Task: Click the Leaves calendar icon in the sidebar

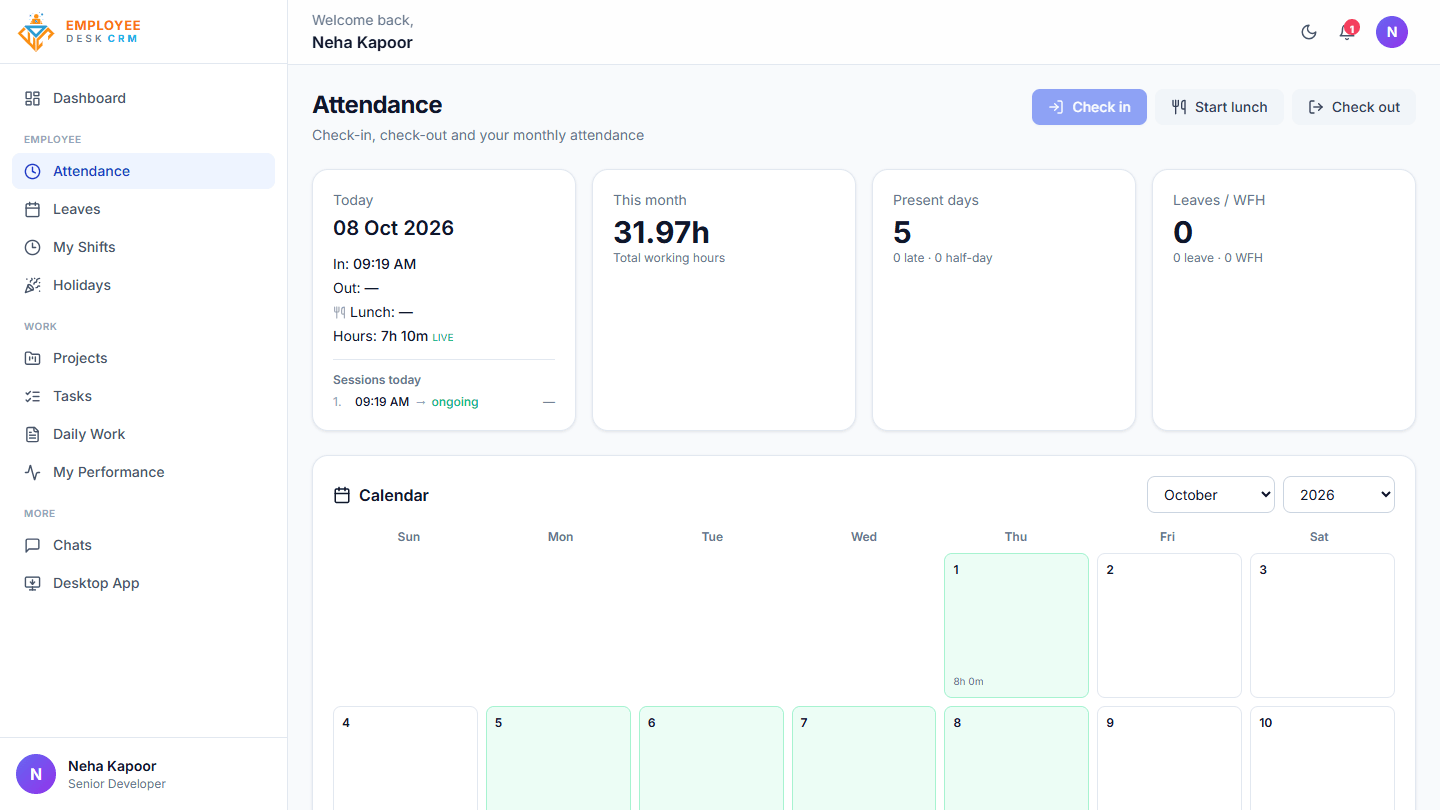Action: (33, 209)
